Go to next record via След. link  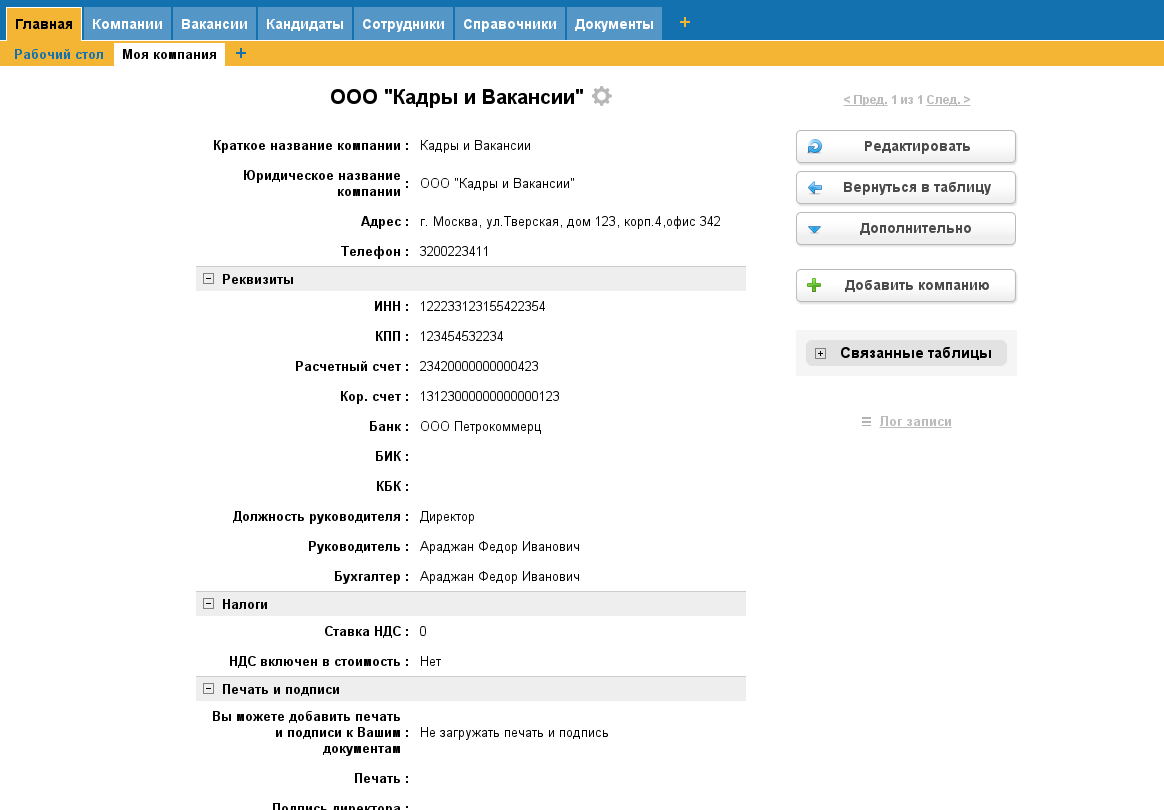point(948,100)
